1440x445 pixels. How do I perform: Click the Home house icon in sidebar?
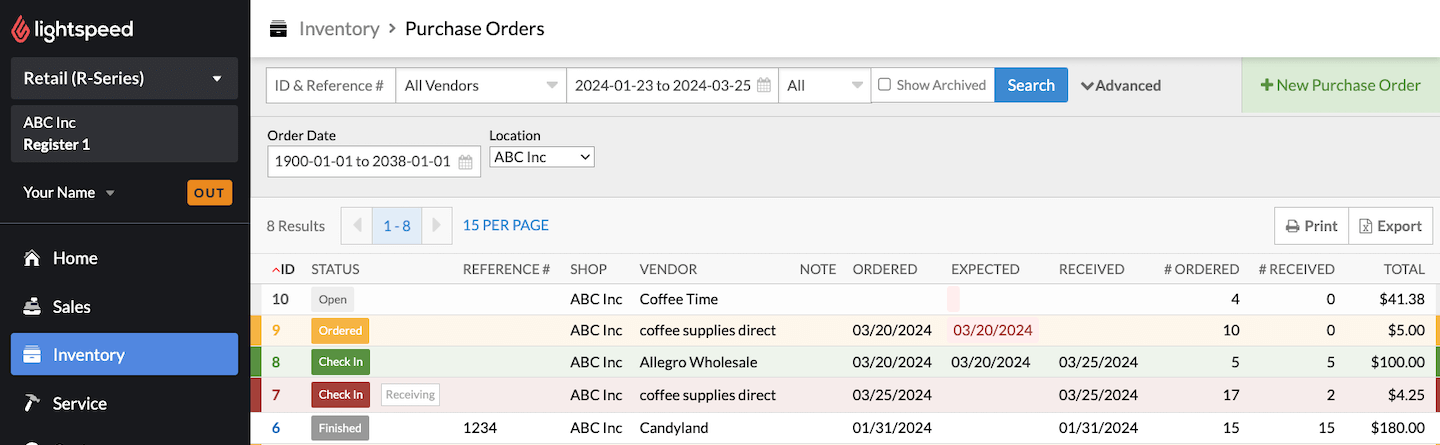click(x=33, y=258)
